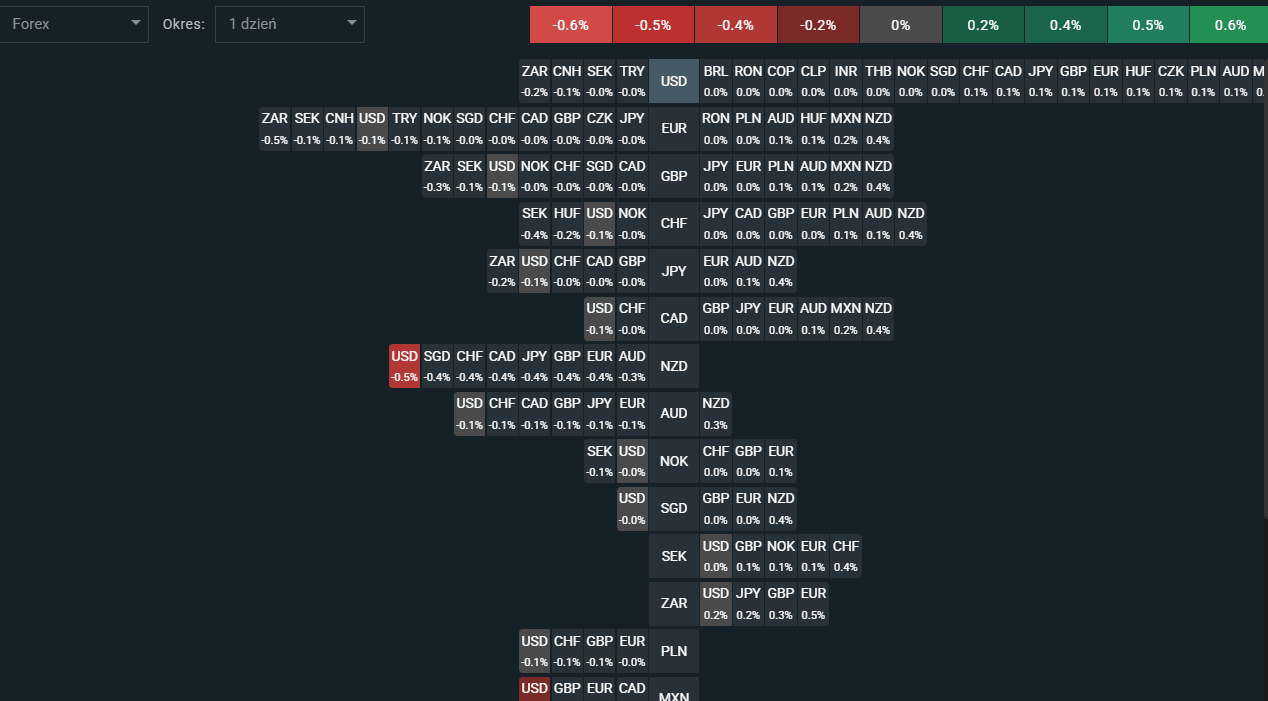Viewport: 1268px width, 701px height.
Task: Select the 0.6% green legend swatch
Action: pyautogui.click(x=1229, y=25)
